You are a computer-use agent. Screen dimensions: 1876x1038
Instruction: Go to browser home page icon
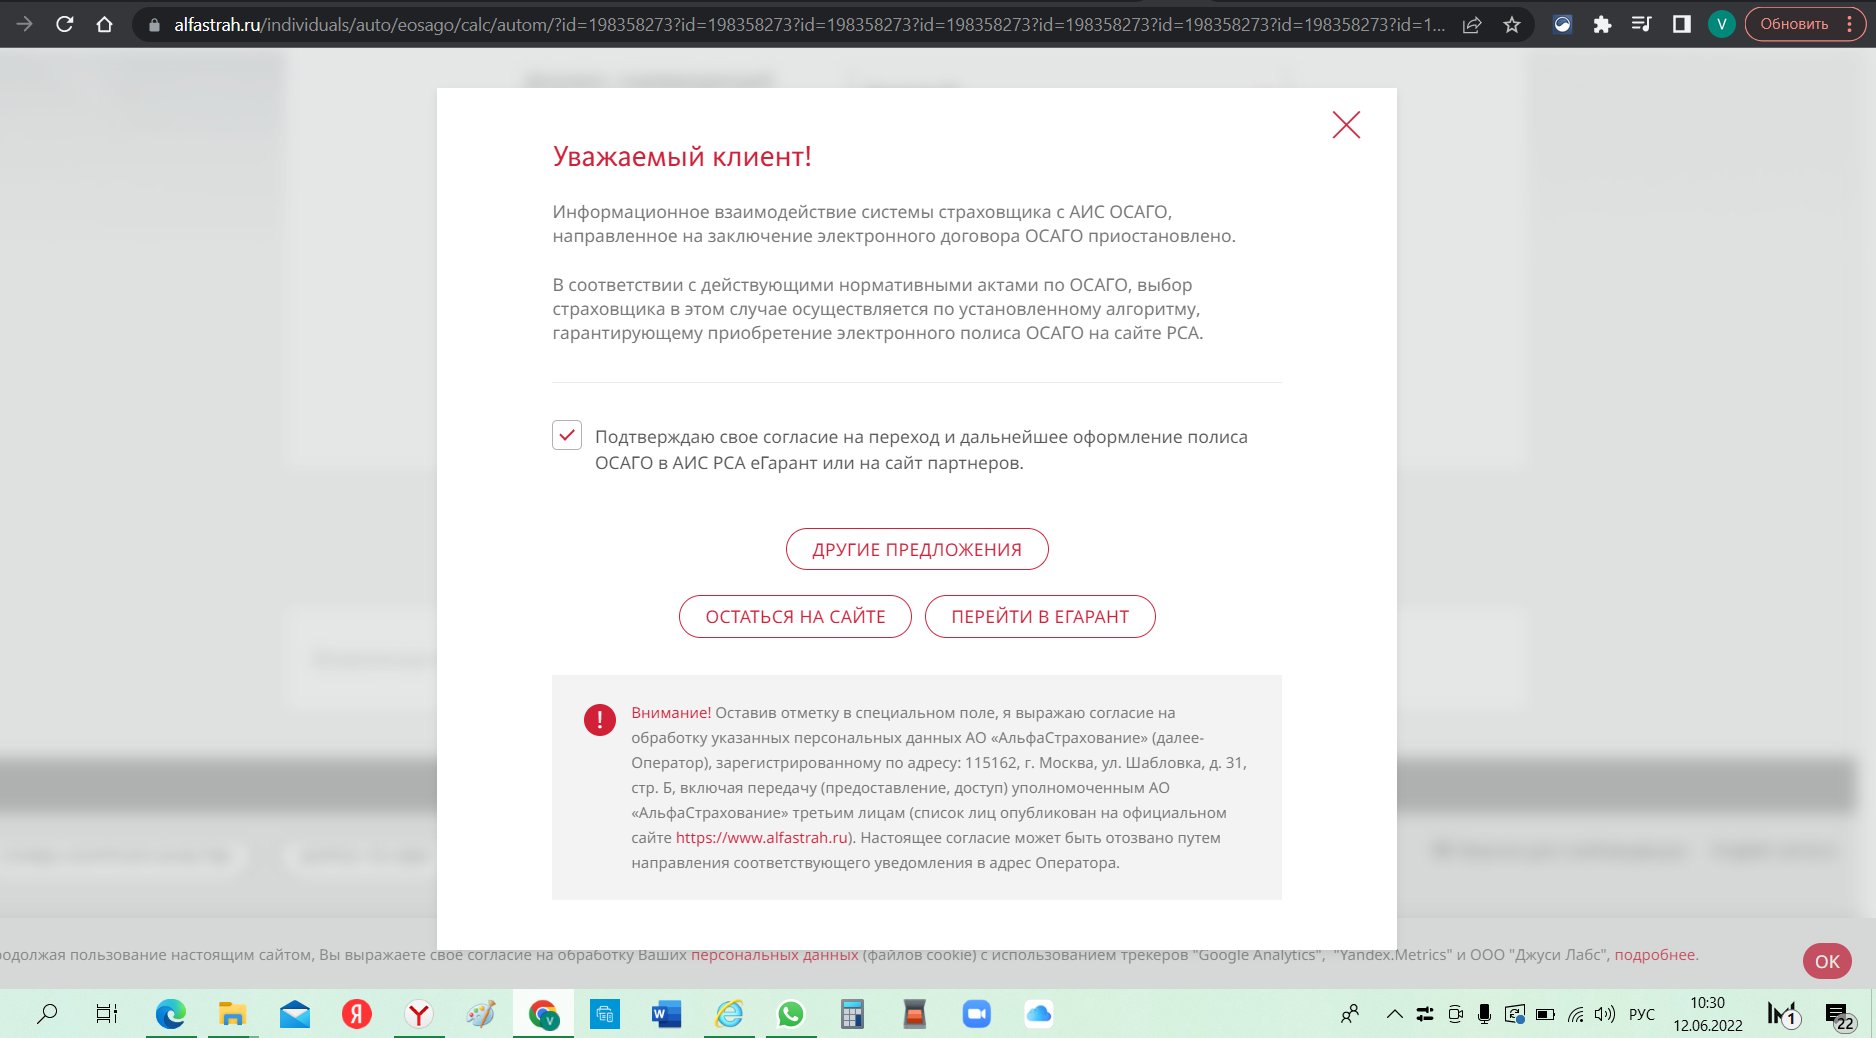[x=104, y=24]
